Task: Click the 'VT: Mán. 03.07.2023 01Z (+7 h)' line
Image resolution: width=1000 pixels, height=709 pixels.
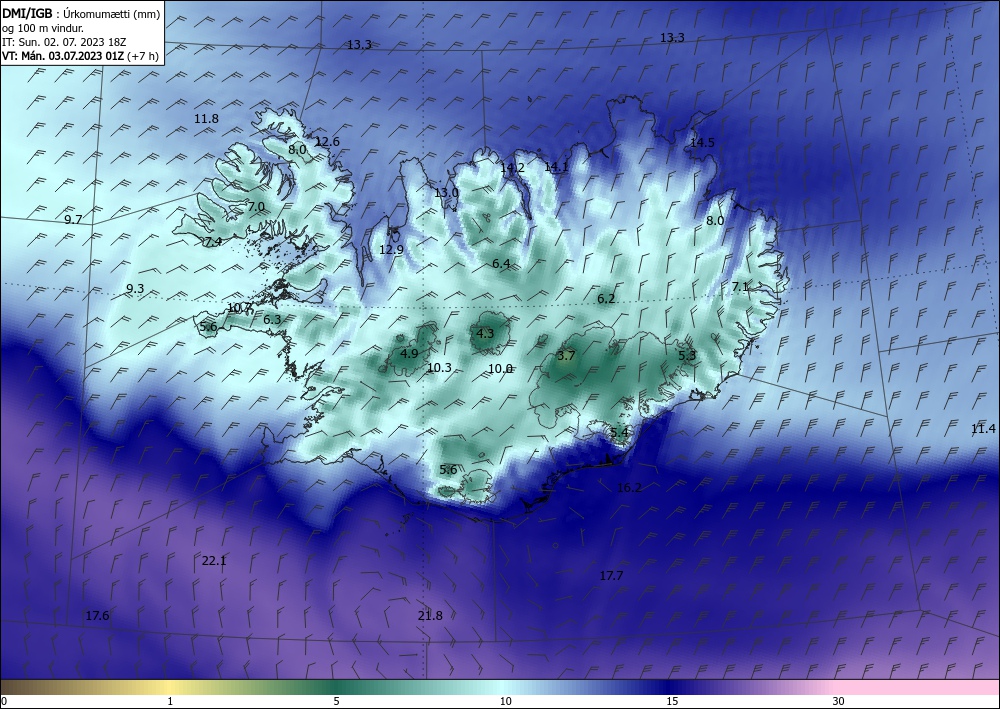Action: click(80, 56)
